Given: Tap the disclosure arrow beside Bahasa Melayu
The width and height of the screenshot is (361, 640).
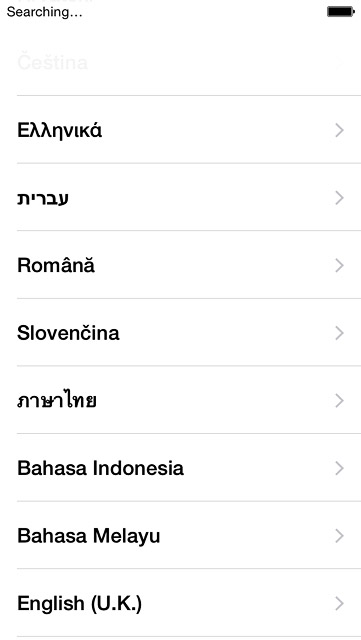Looking at the screenshot, I should 339,536.
